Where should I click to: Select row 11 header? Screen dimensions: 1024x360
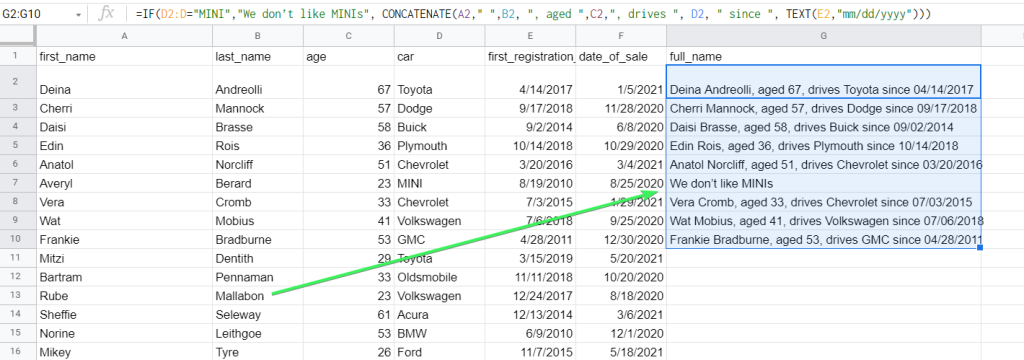coord(18,258)
